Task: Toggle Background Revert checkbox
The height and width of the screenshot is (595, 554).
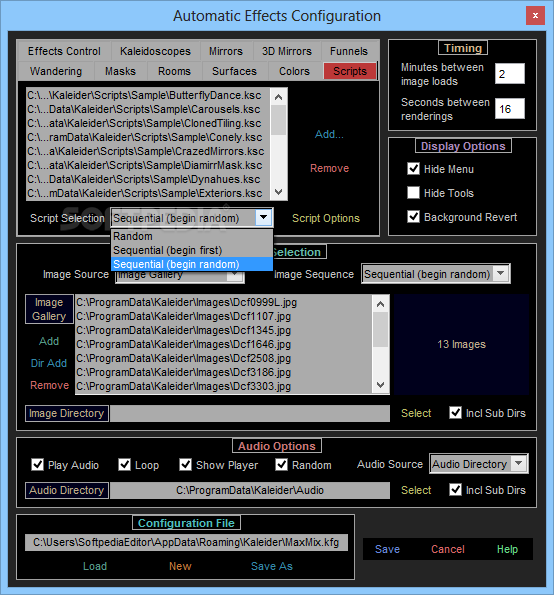Action: [x=413, y=217]
